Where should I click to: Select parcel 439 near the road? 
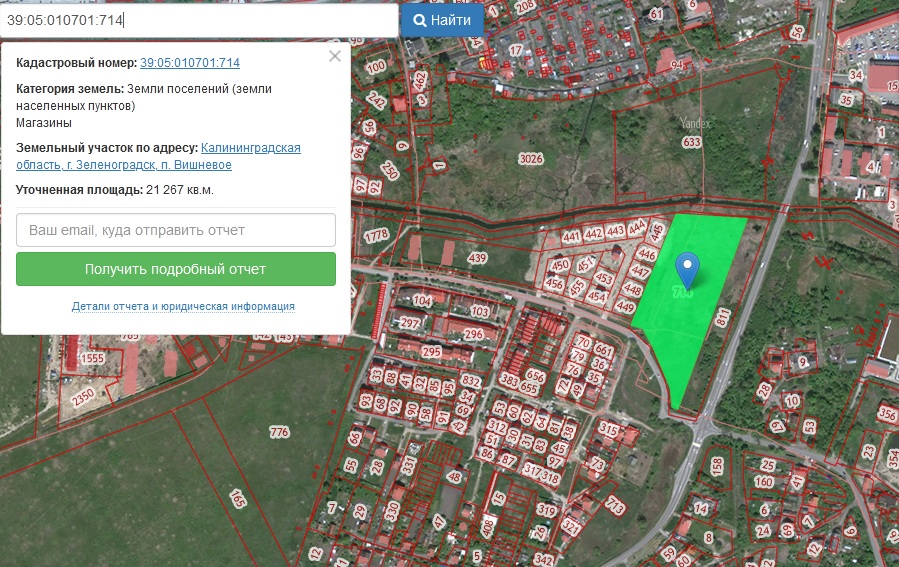(477, 259)
